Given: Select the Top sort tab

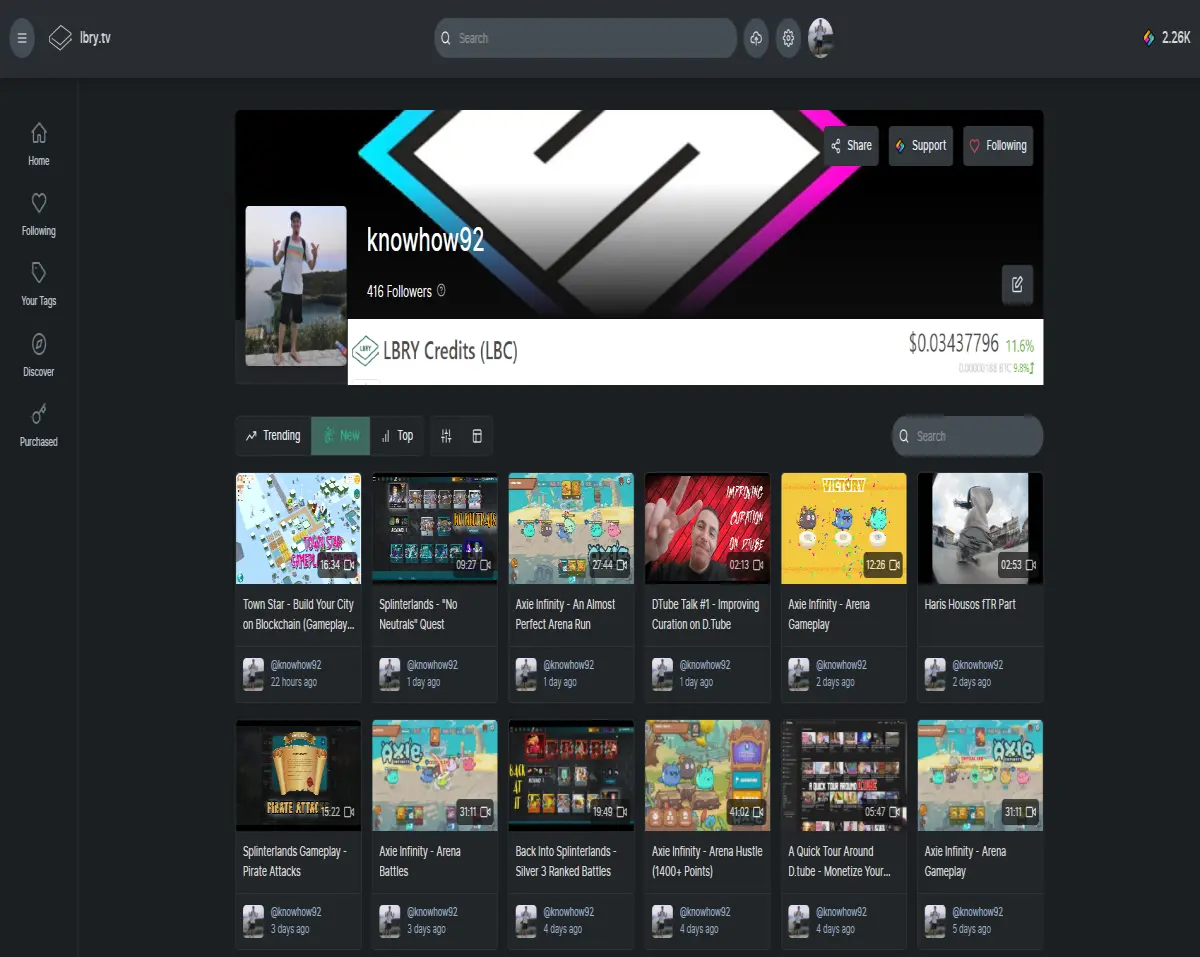Looking at the screenshot, I should (x=397, y=436).
